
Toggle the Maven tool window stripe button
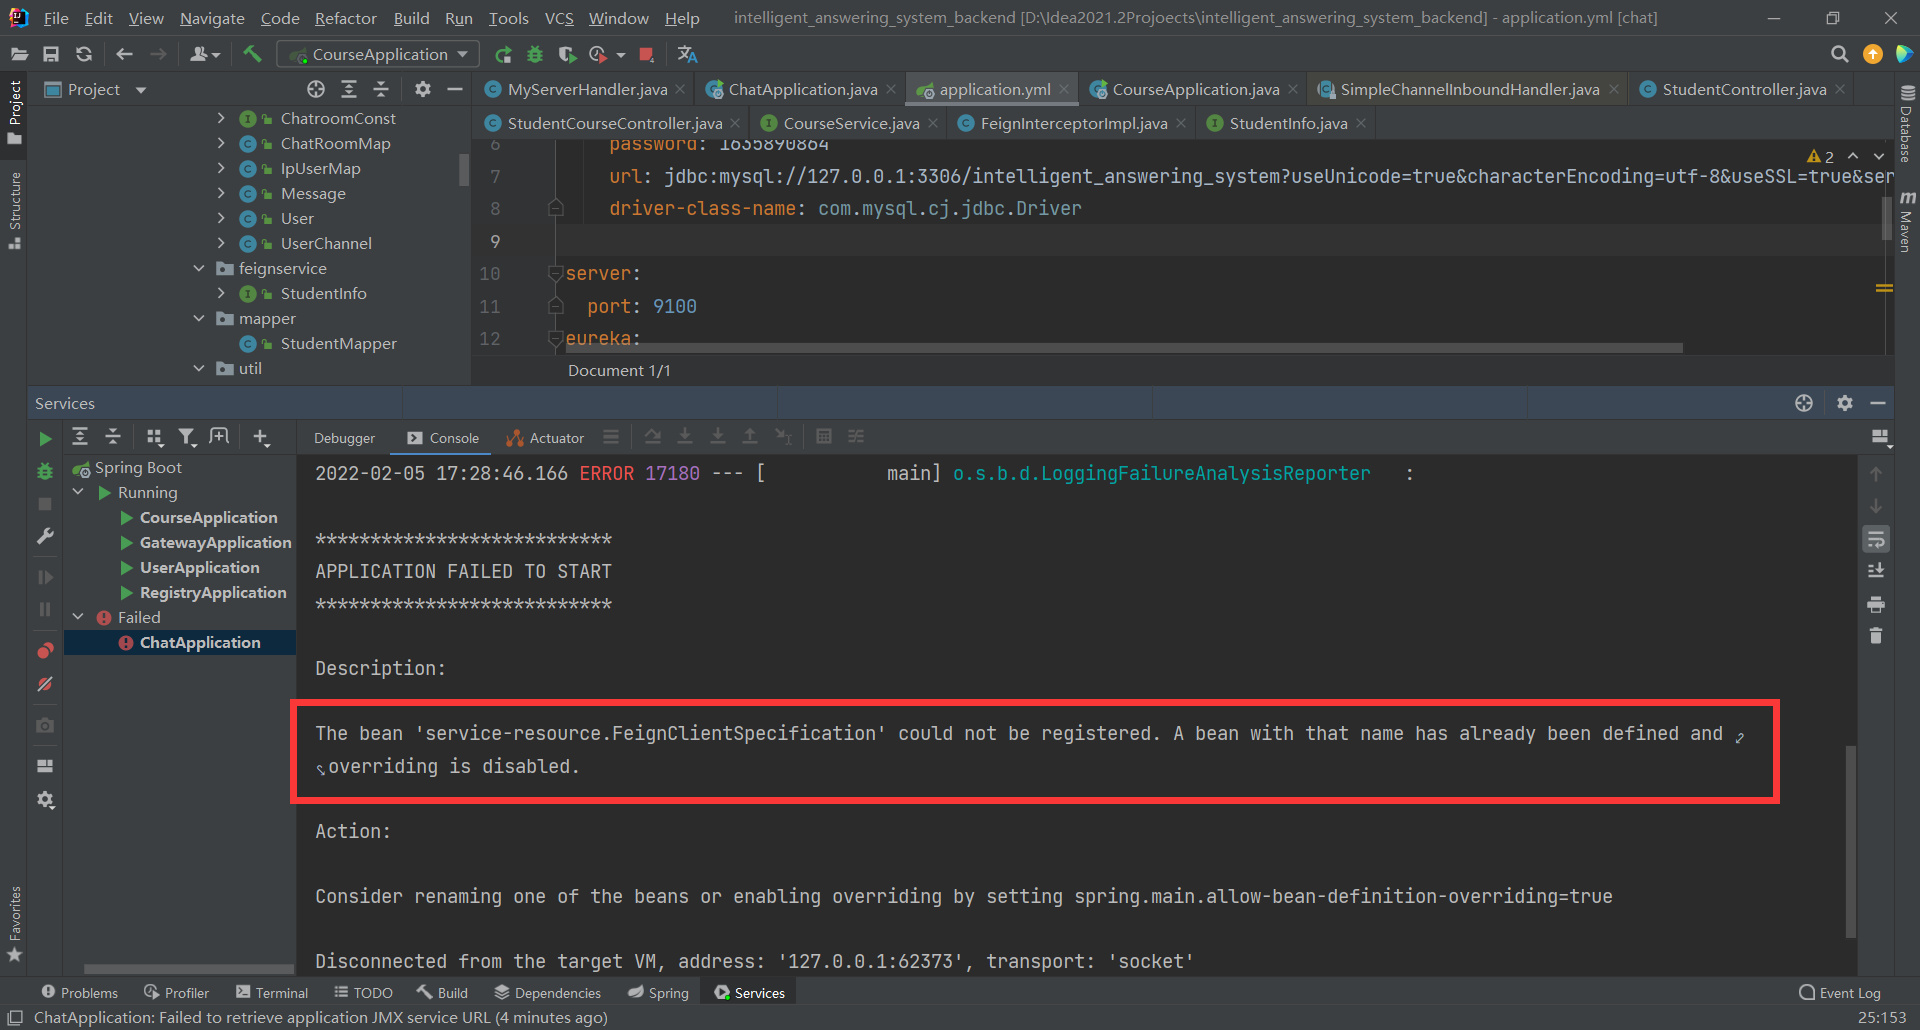click(x=1906, y=222)
